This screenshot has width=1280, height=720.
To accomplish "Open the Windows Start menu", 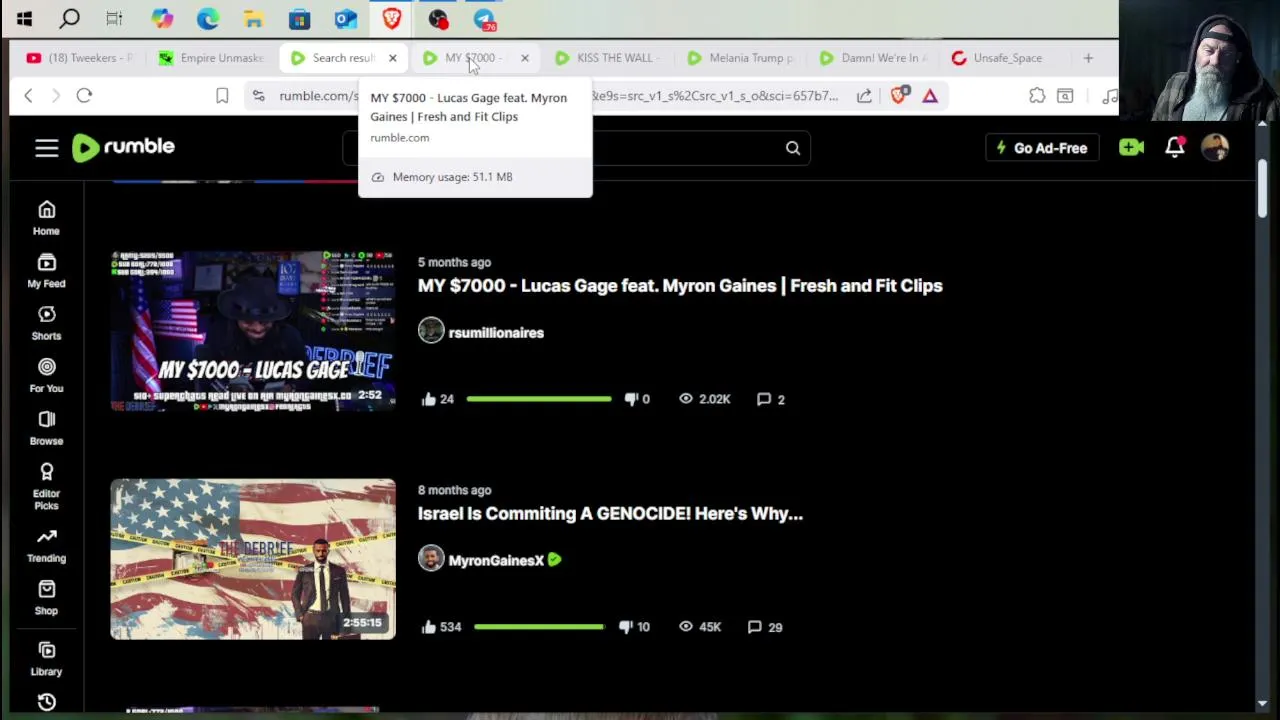I will tap(24, 18).
